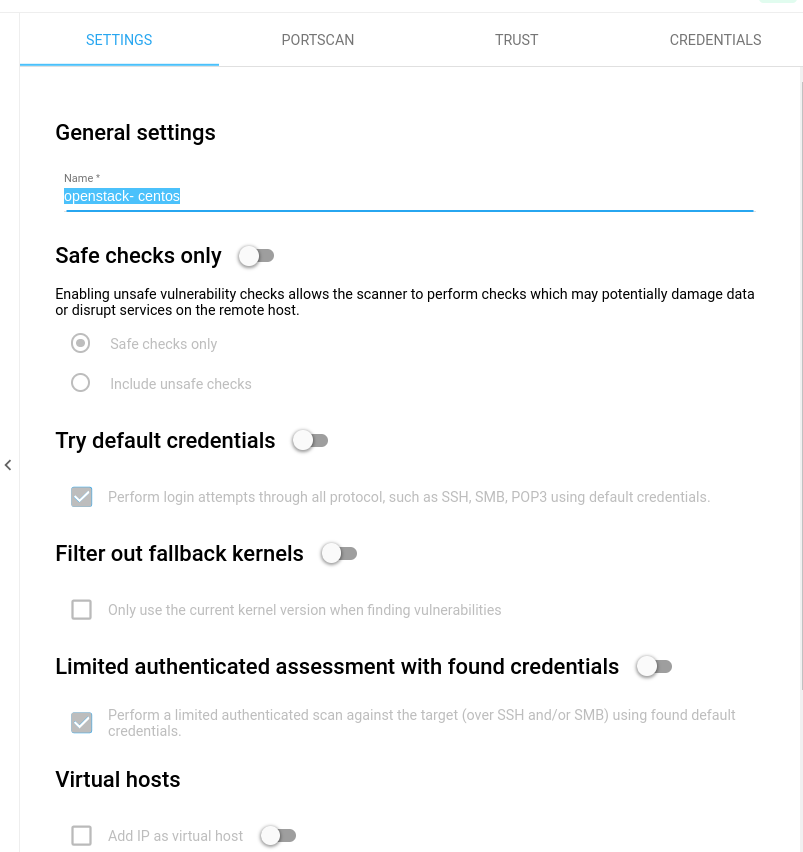The image size is (803, 852).
Task: Switch to the PORTSCAN tab
Action: pyautogui.click(x=318, y=40)
